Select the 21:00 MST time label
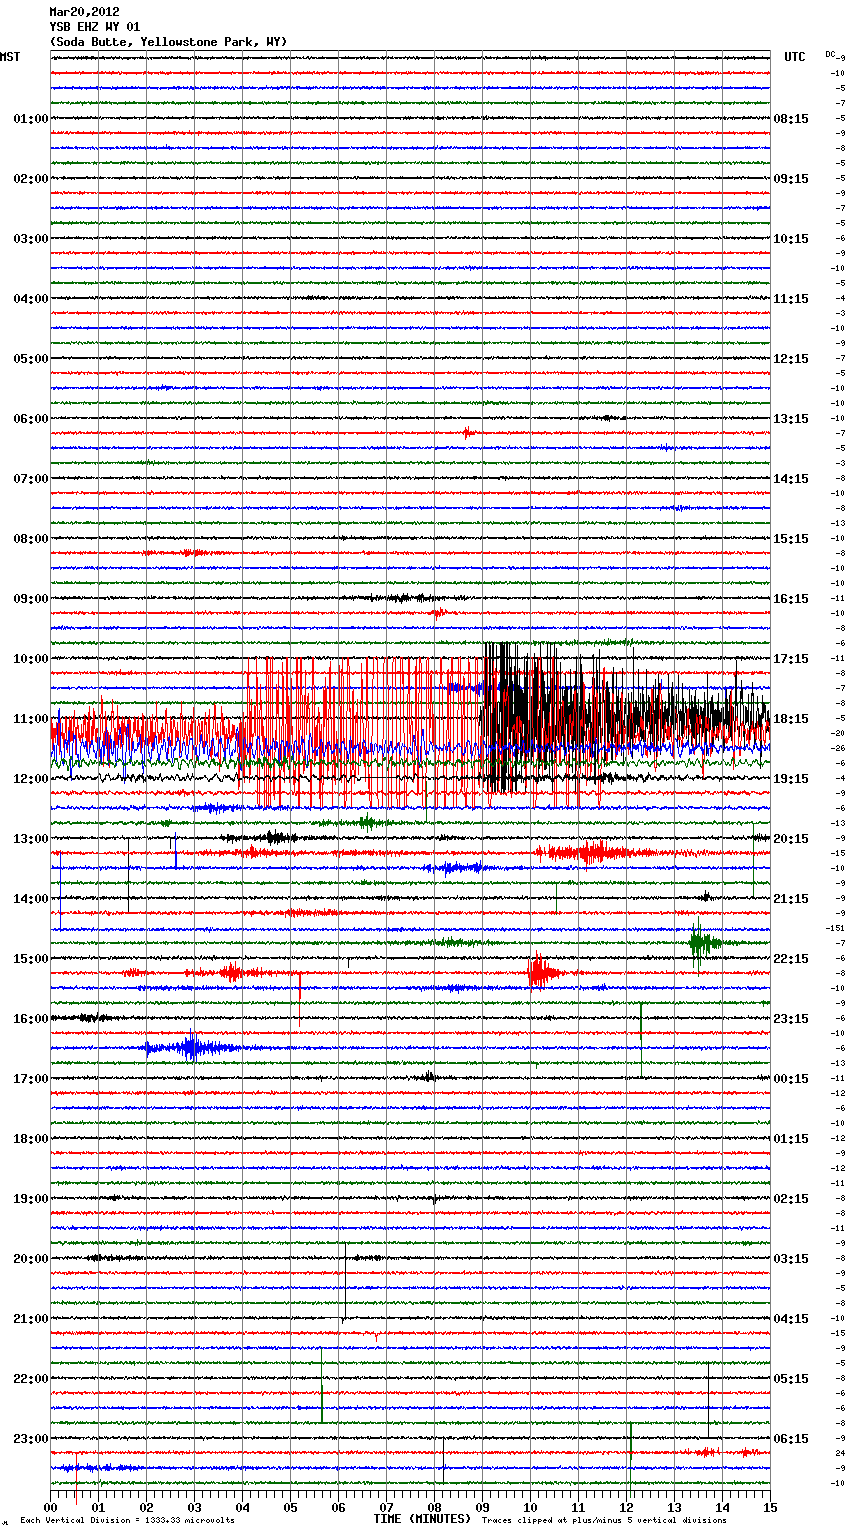The height and width of the screenshot is (1534, 850). click(31, 1319)
